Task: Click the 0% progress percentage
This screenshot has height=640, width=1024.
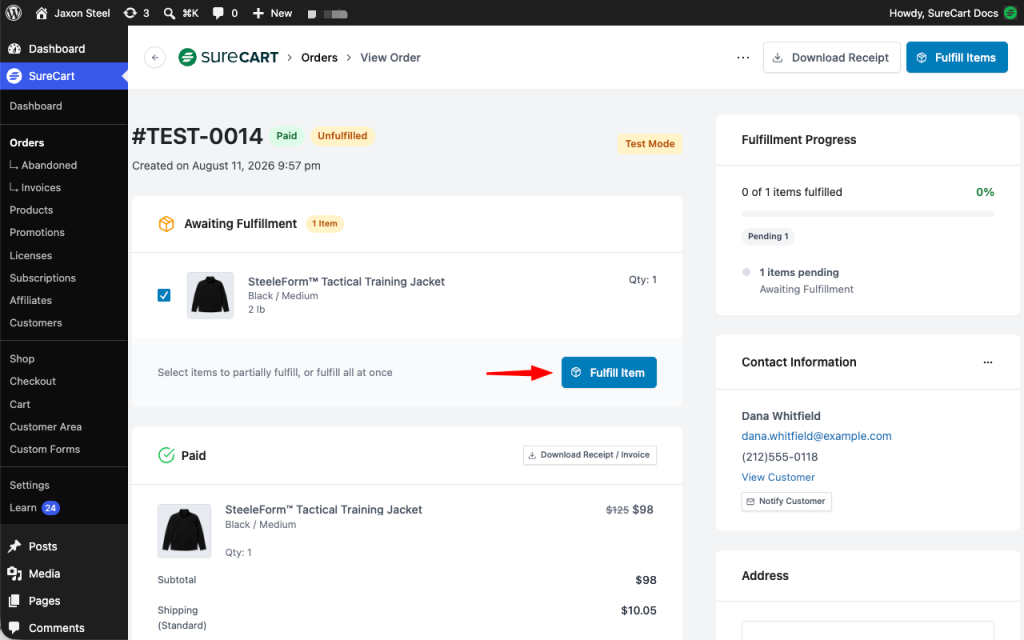Action: (985, 192)
